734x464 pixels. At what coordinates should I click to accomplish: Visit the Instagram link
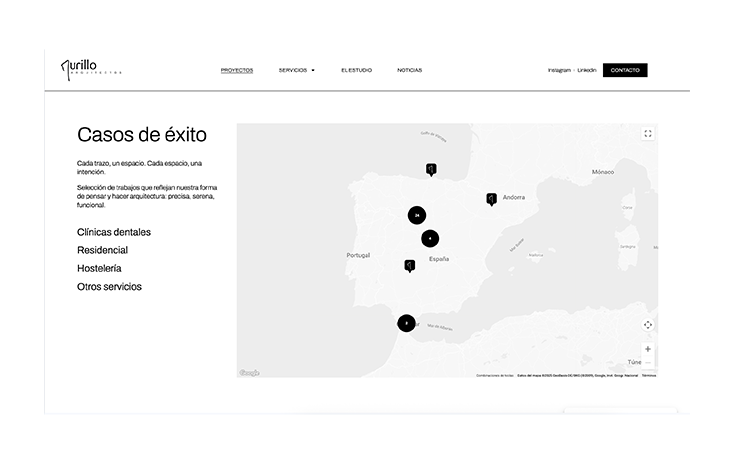pyautogui.click(x=559, y=70)
